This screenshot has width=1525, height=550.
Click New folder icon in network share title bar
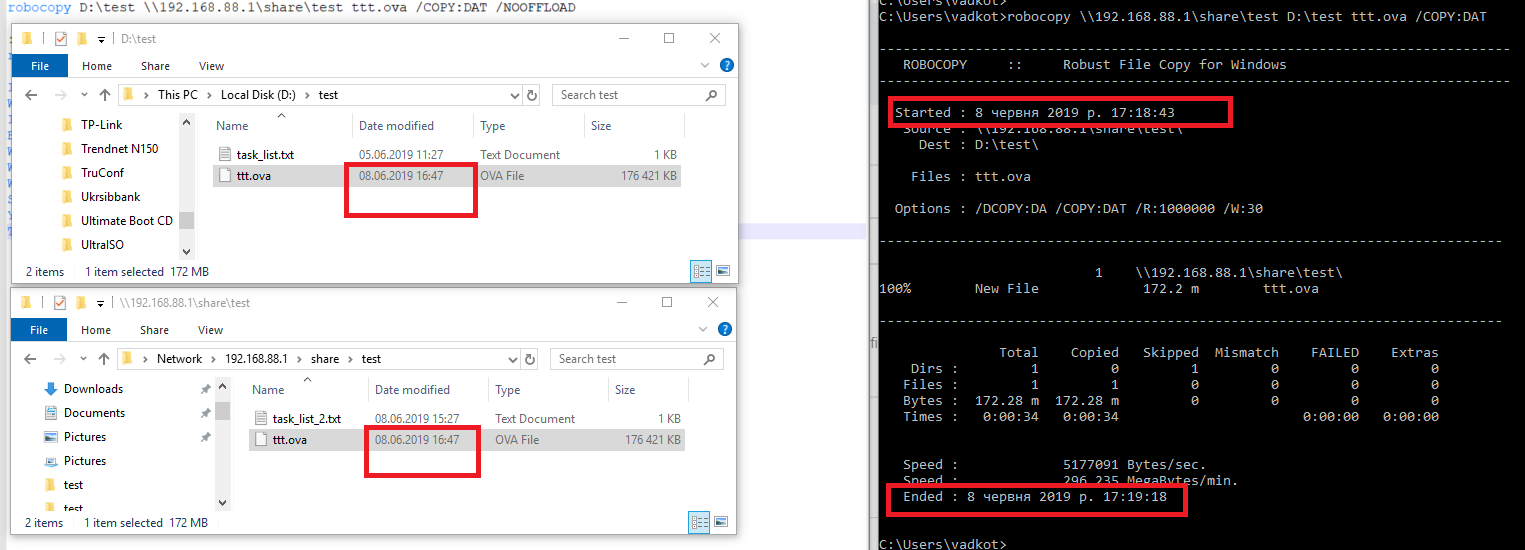click(80, 302)
